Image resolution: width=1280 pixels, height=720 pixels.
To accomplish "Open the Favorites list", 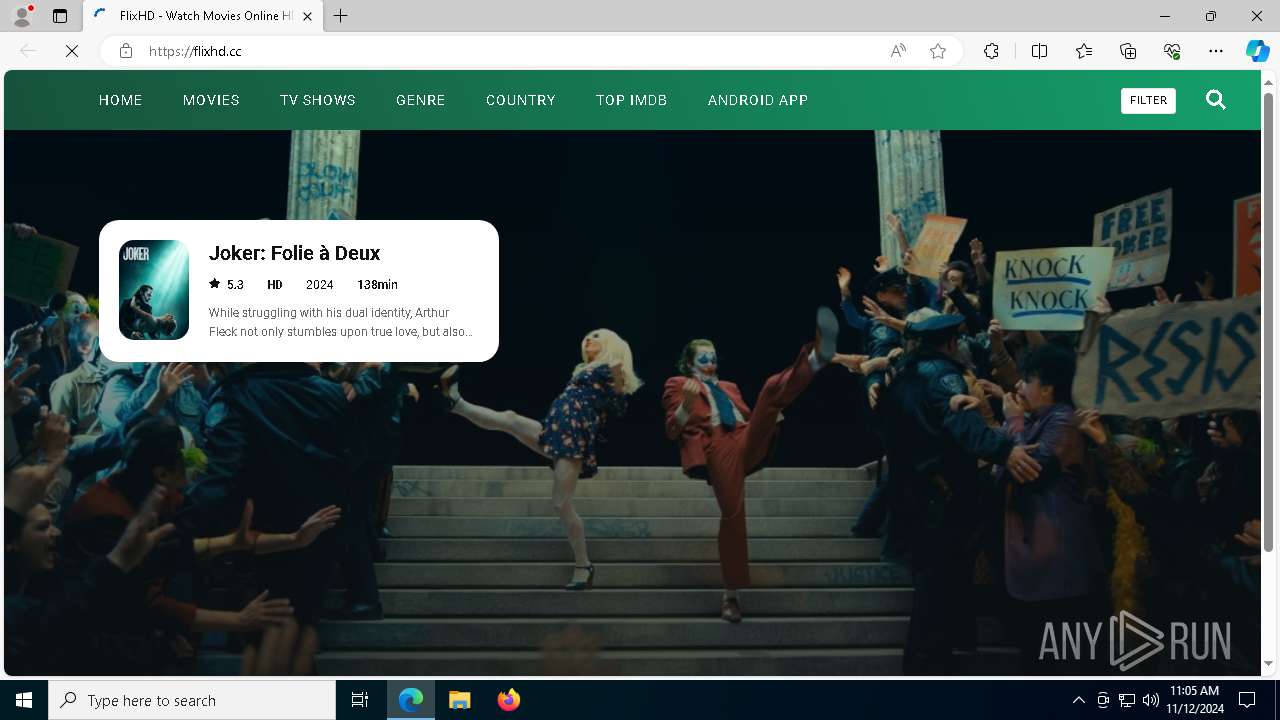I will pyautogui.click(x=1084, y=51).
